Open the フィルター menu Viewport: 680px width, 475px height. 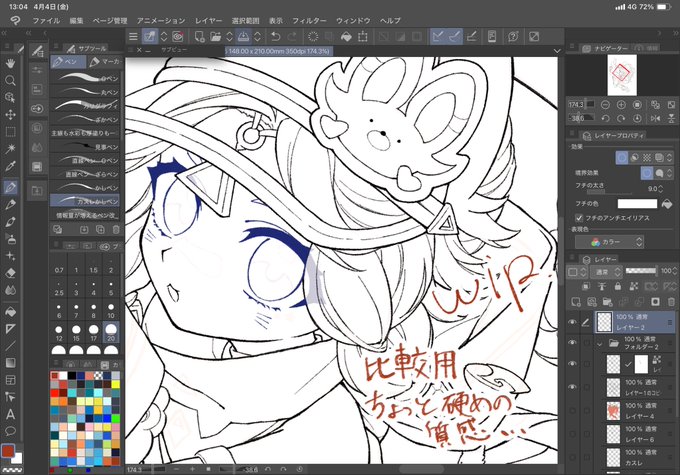click(x=309, y=20)
